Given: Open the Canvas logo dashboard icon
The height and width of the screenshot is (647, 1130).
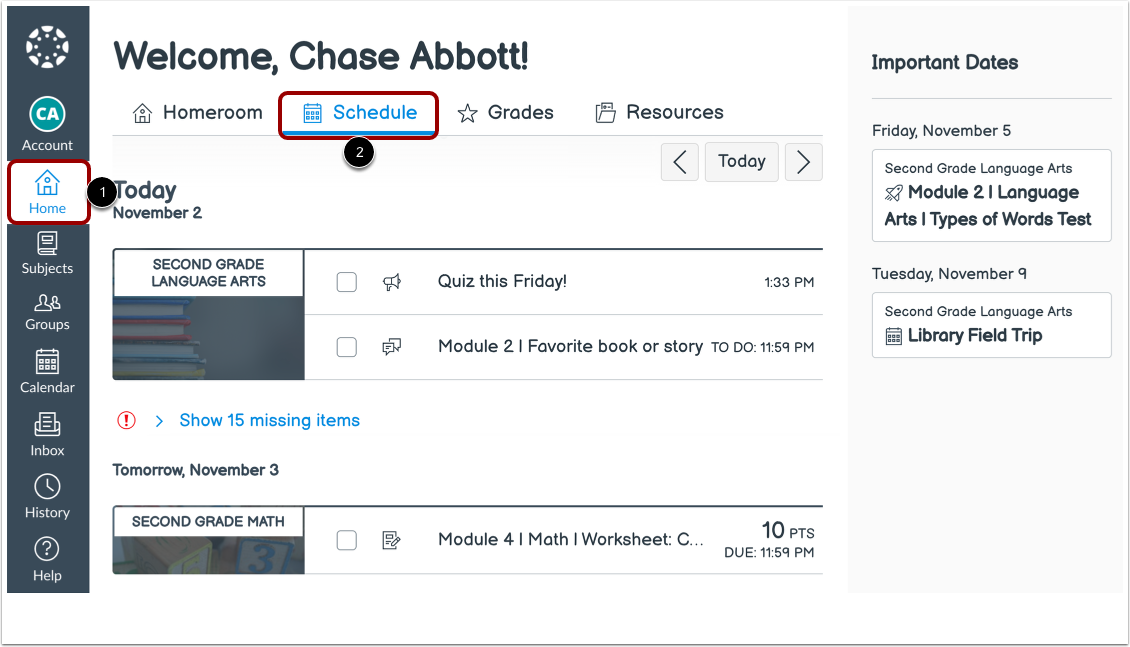Looking at the screenshot, I should click(47, 47).
